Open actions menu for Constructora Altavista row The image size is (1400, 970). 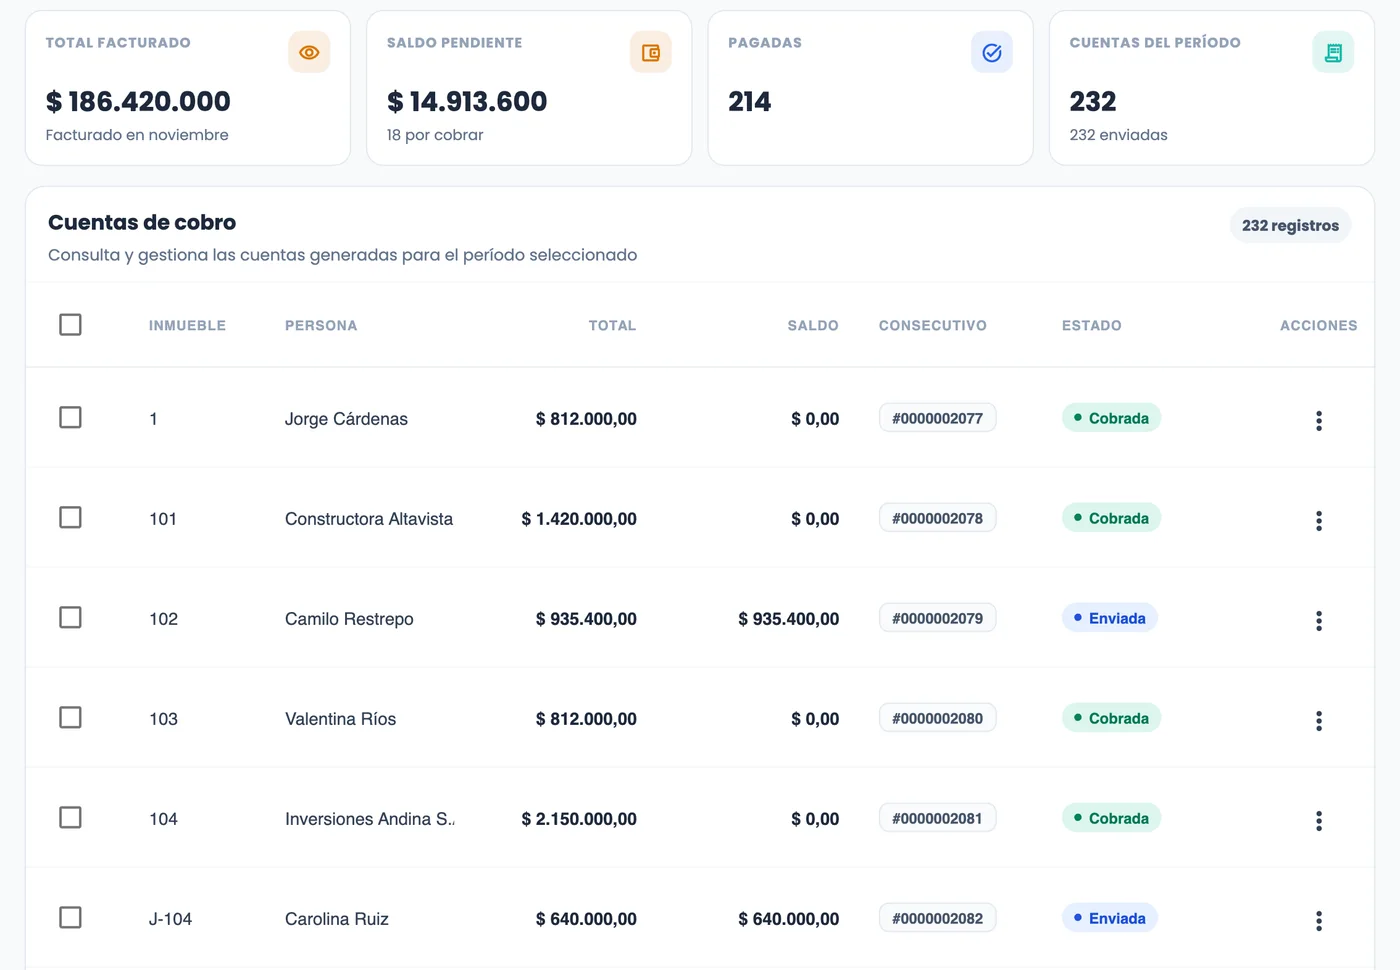1319,520
